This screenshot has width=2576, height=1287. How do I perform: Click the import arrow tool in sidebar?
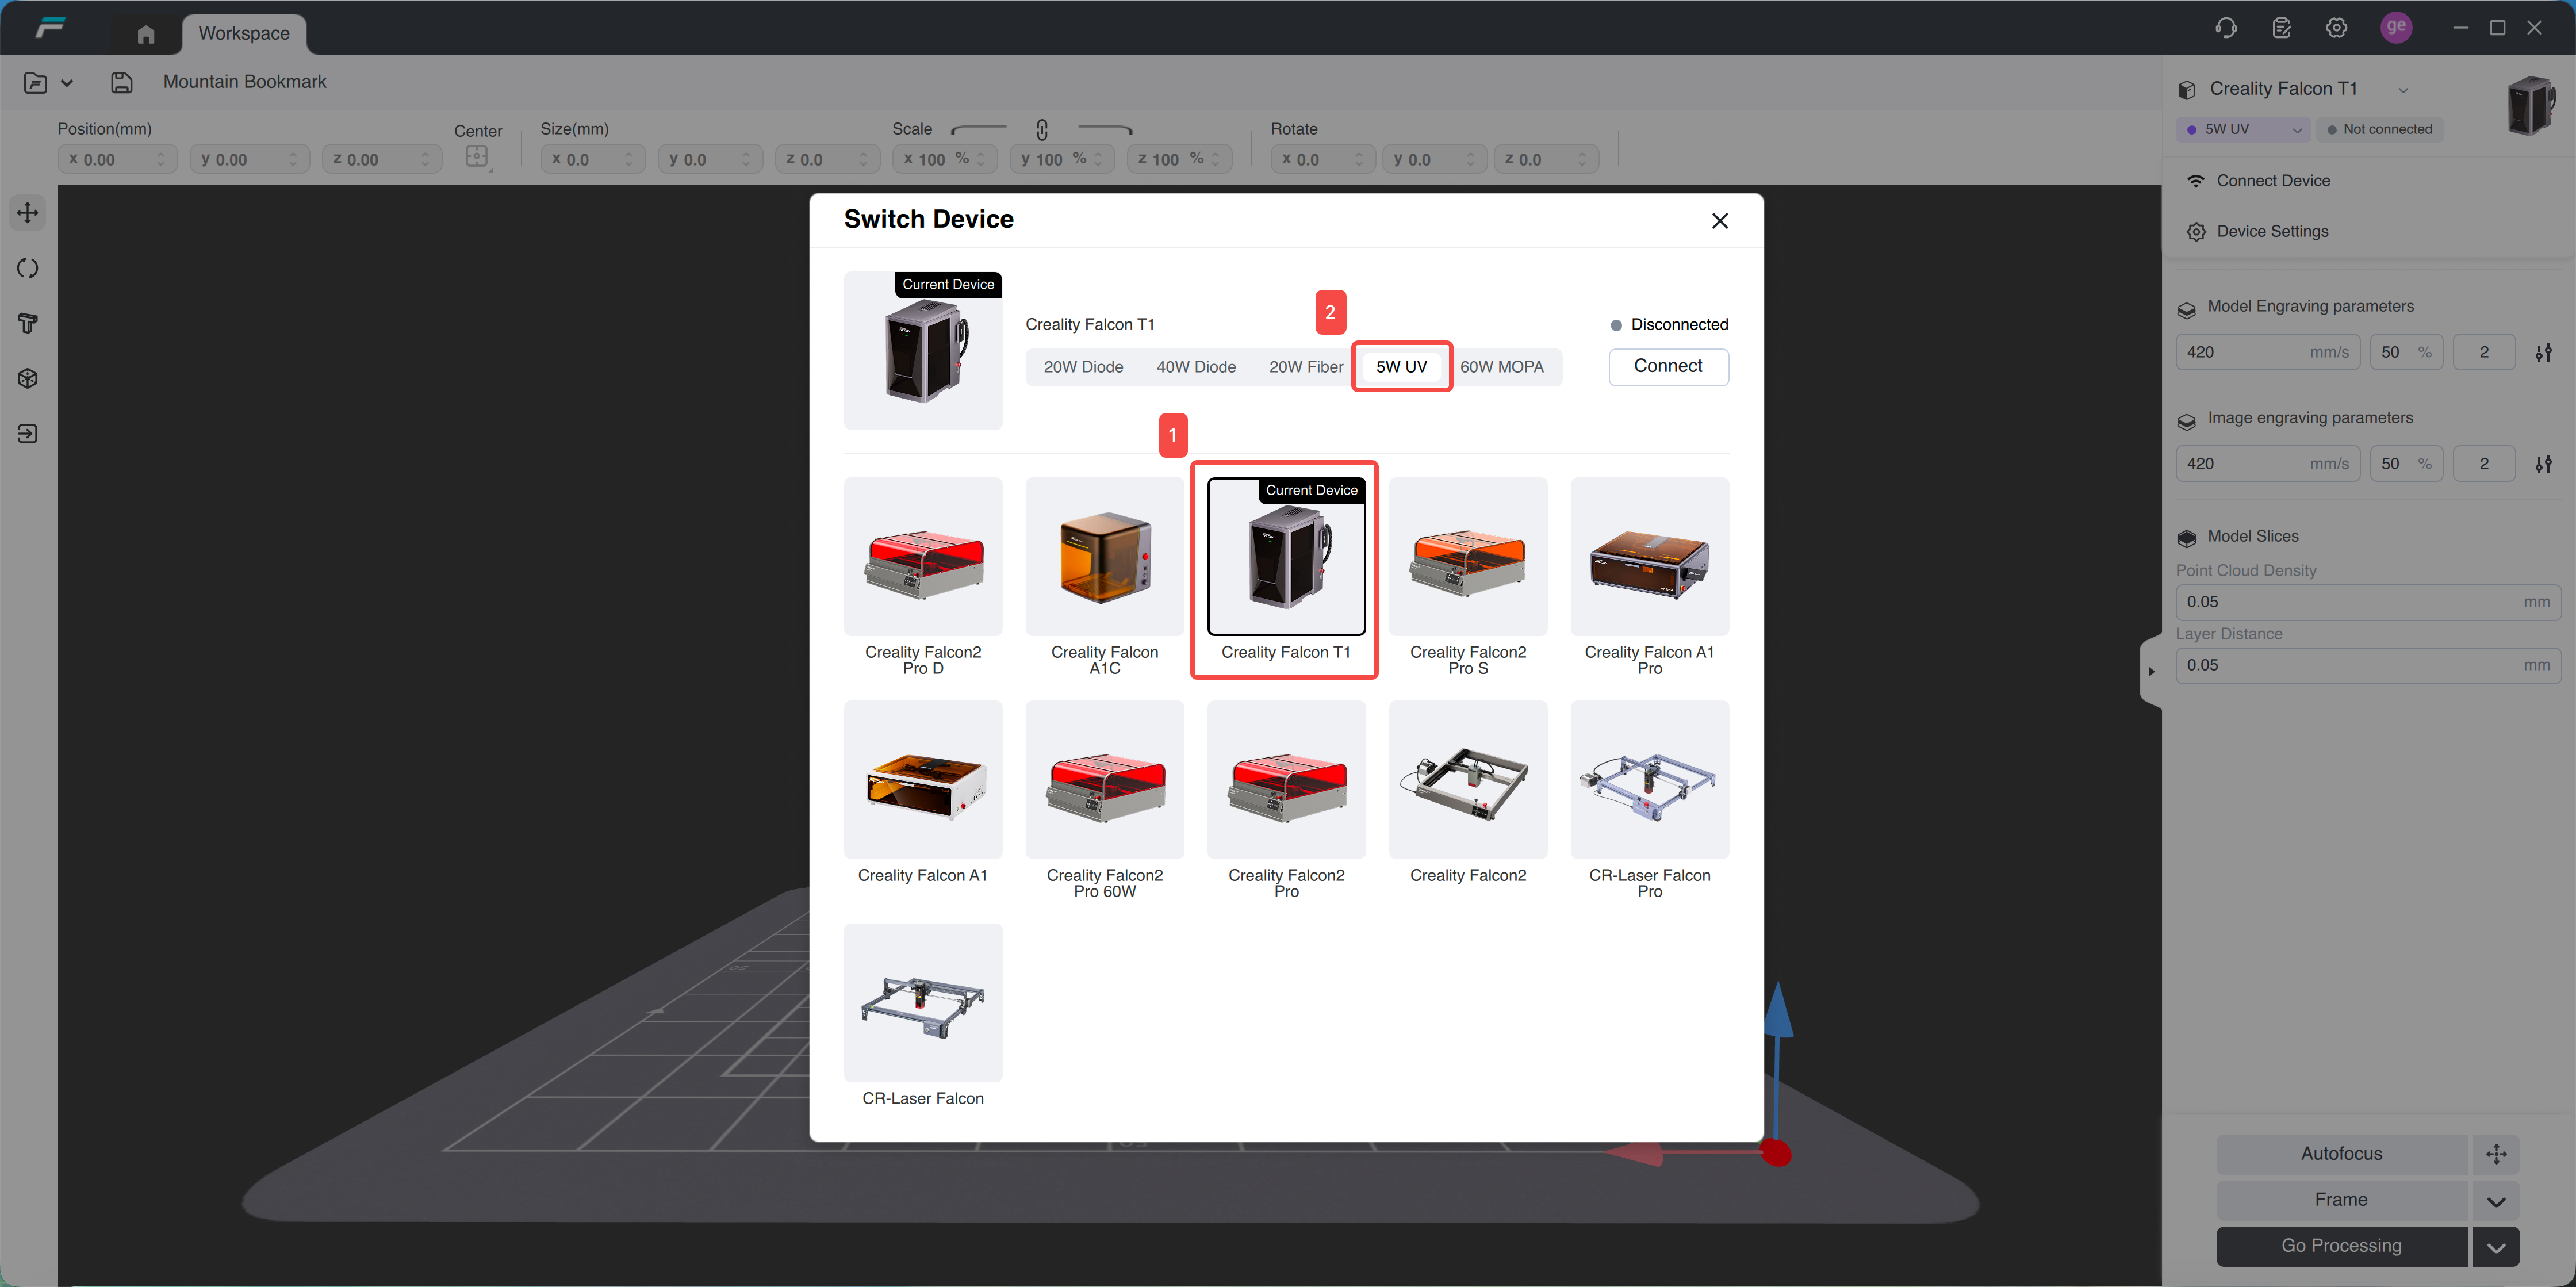click(x=28, y=433)
